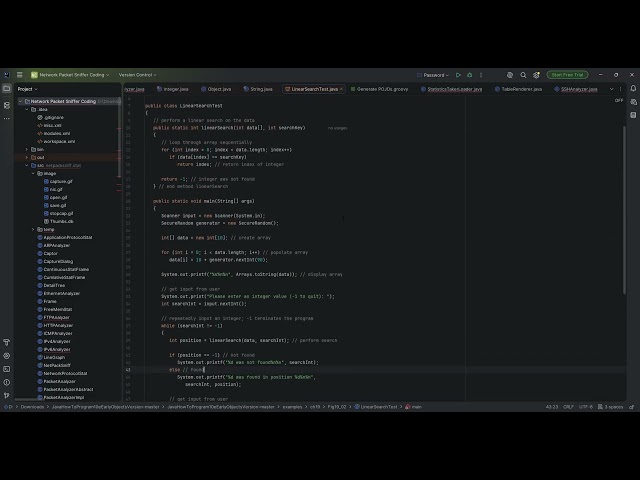This screenshot has width=640, height=480.
Task: Open the Password run configuration dropdown
Action: pos(433,75)
